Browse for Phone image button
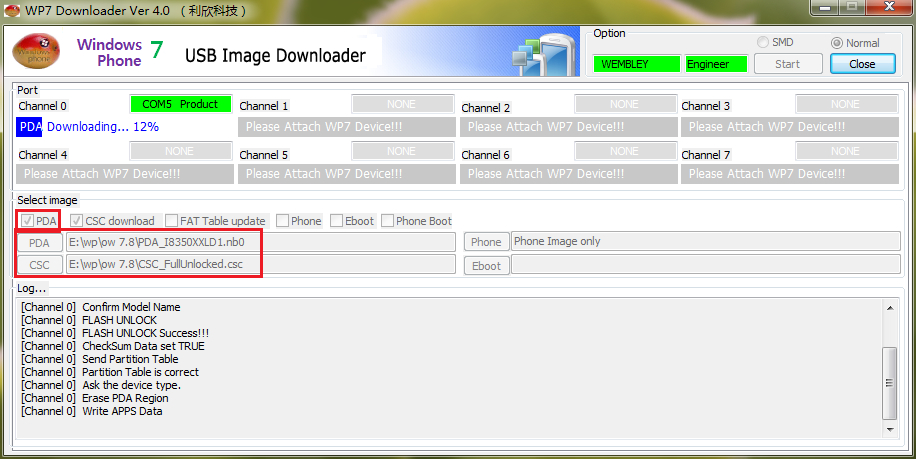Viewport: 916px width, 459px height. click(486, 242)
